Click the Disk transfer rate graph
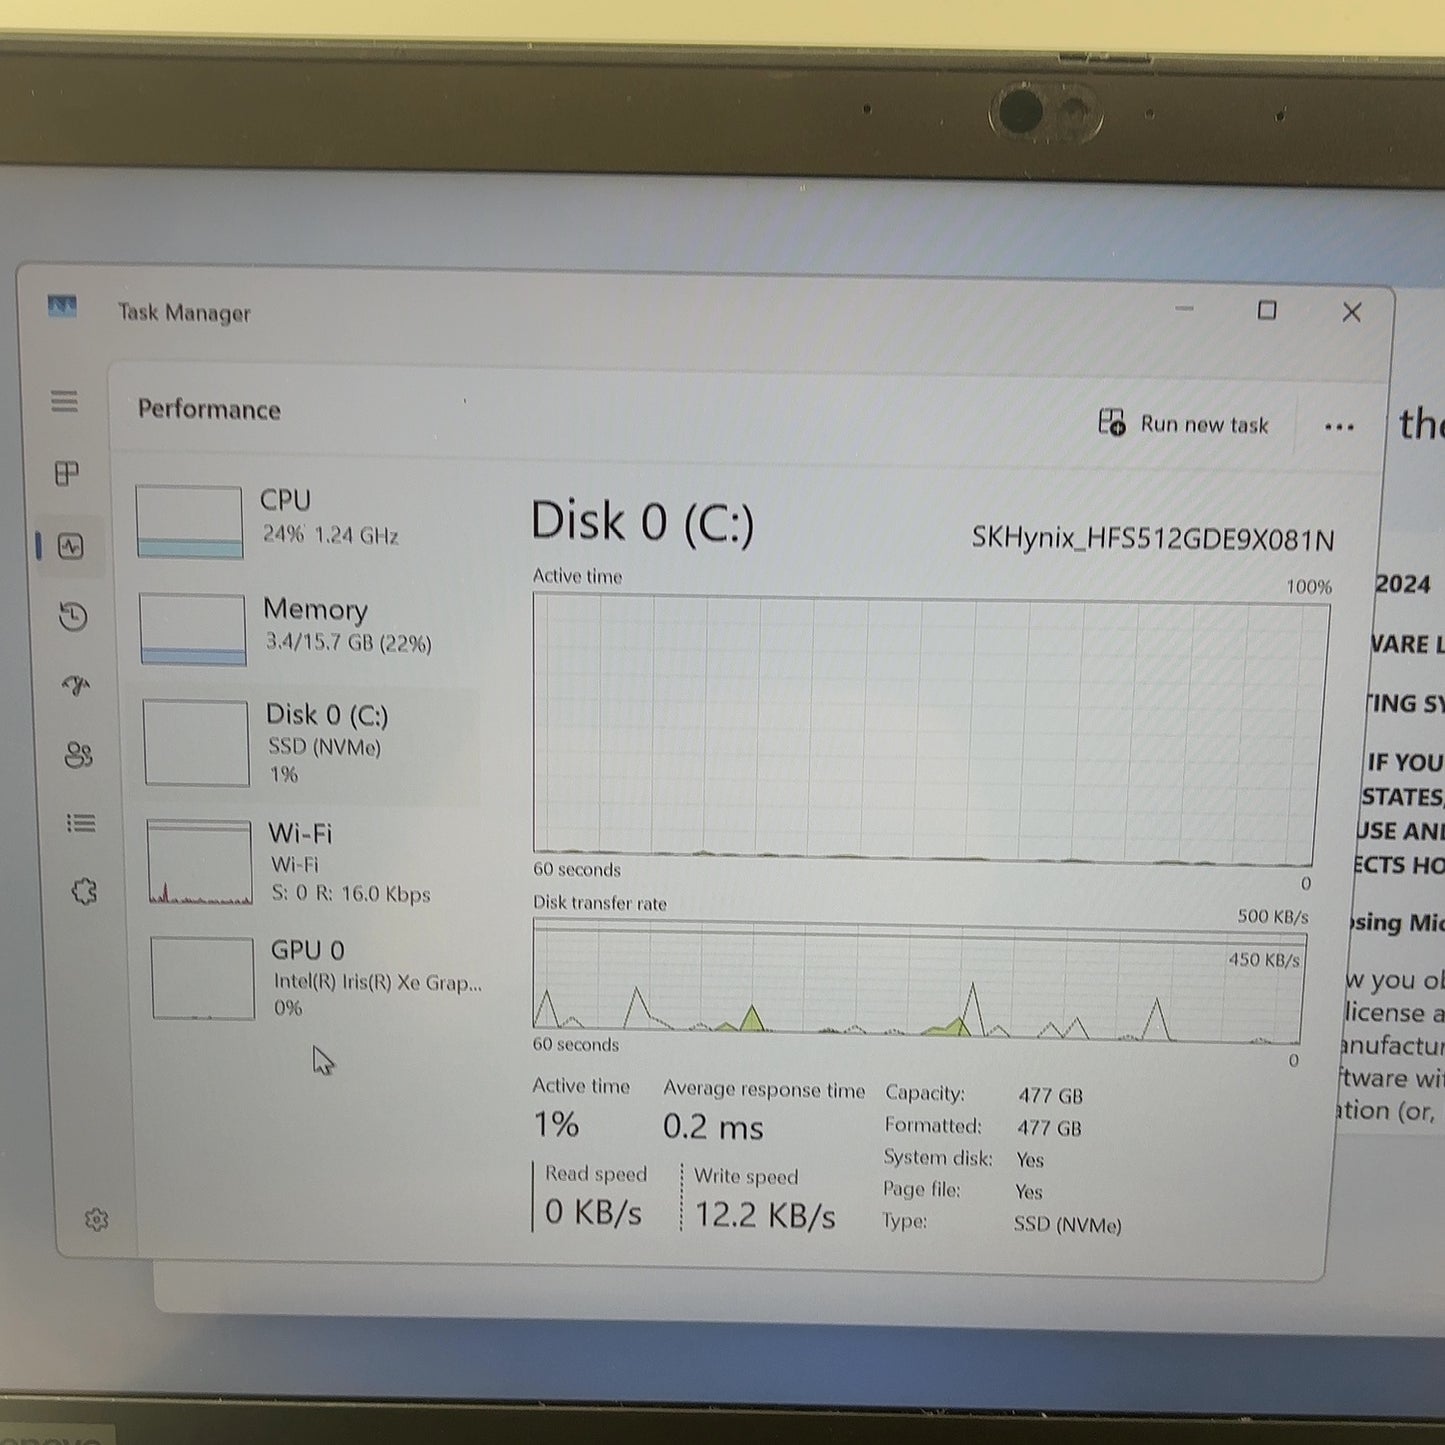The width and height of the screenshot is (1445, 1445). (x=919, y=982)
